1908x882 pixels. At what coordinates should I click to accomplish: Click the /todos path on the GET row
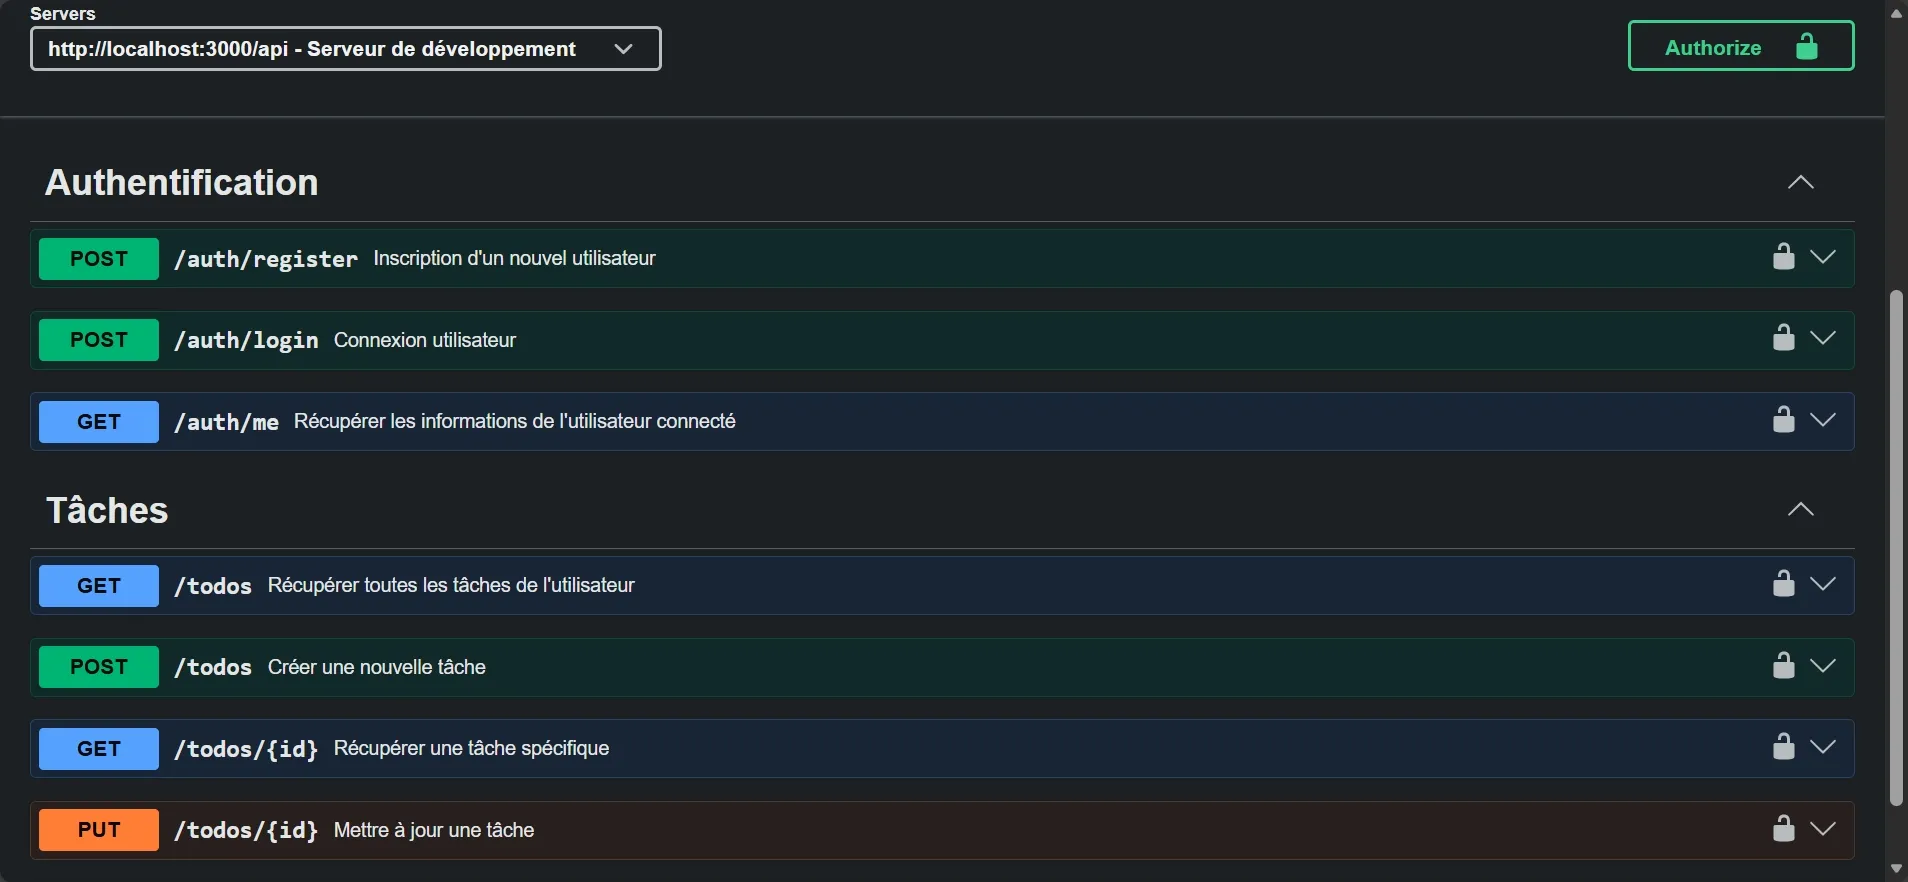coord(213,586)
